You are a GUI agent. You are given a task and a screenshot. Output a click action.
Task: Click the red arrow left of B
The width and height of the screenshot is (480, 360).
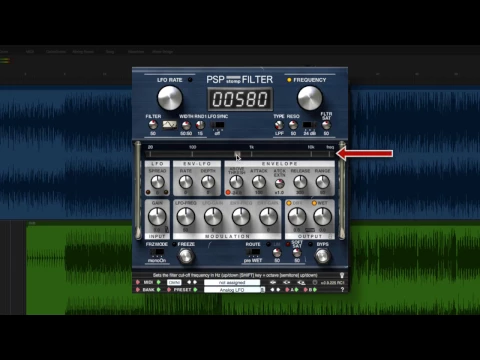click(x=305, y=290)
